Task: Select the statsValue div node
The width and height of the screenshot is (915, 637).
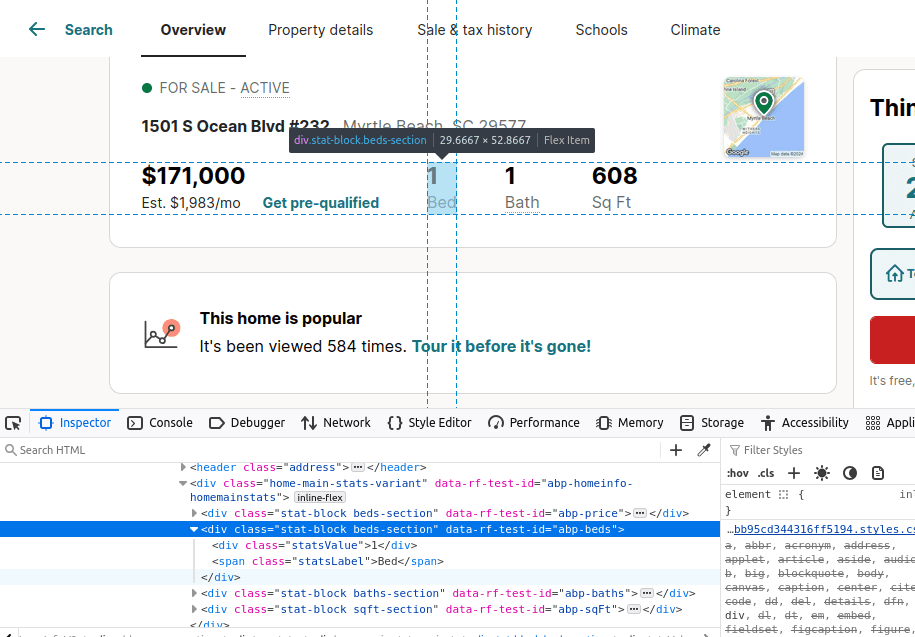Action: click(315, 545)
